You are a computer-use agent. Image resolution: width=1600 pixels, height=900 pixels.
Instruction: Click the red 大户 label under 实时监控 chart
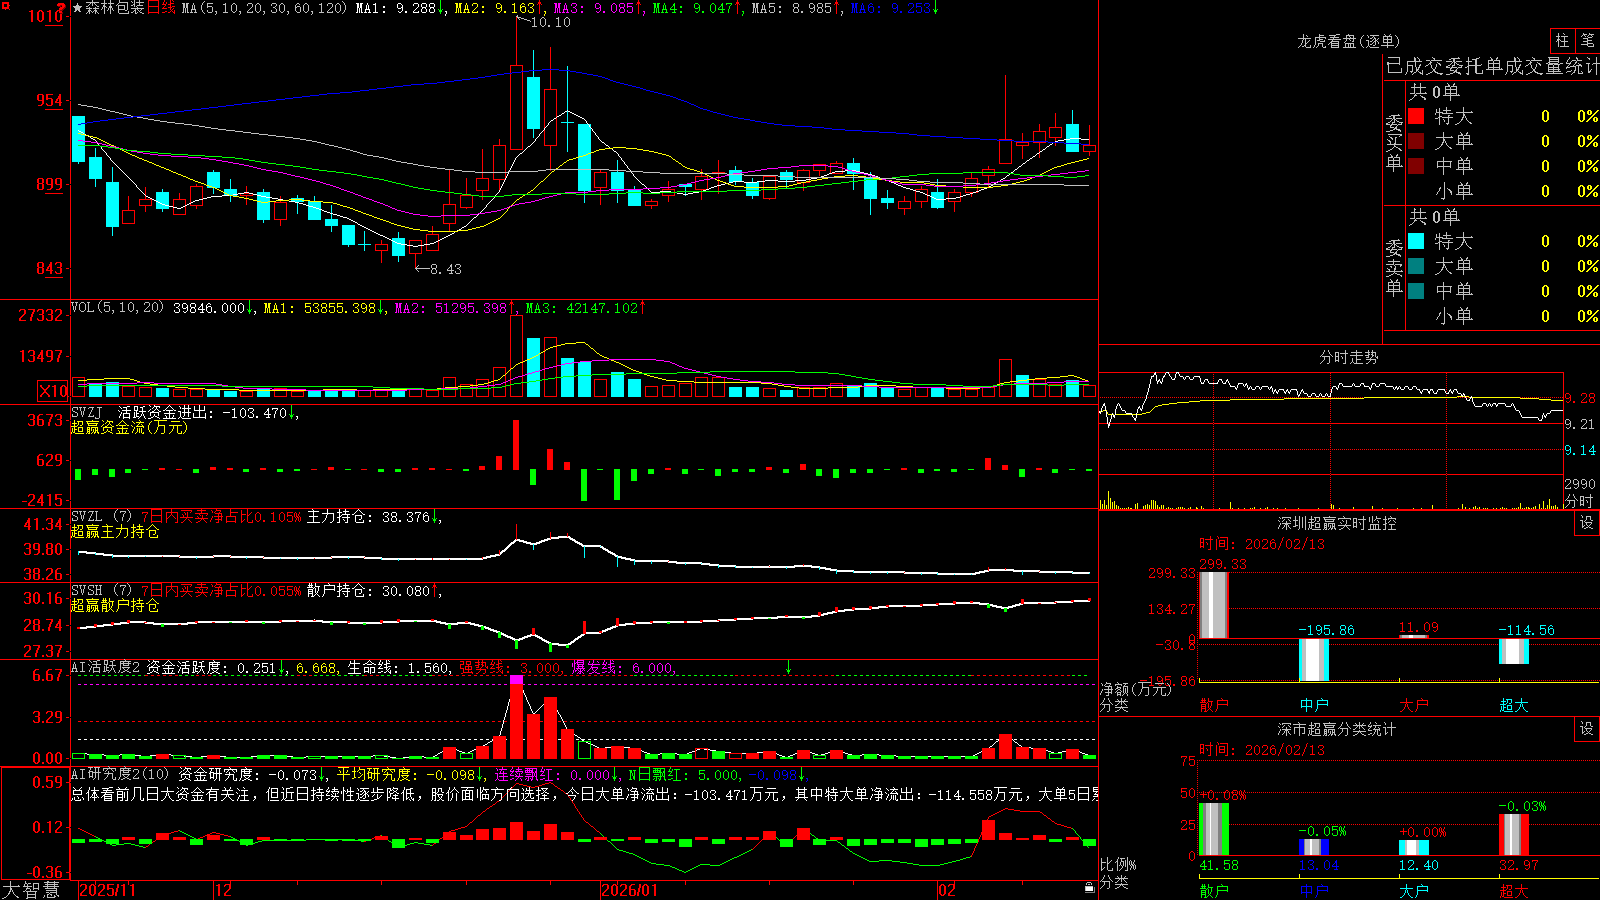click(1414, 705)
